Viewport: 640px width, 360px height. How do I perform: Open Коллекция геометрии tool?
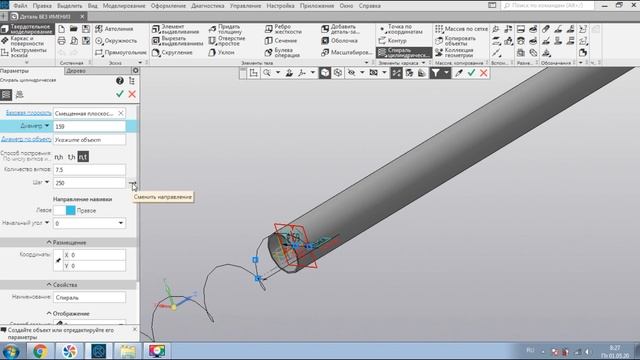click(x=454, y=53)
